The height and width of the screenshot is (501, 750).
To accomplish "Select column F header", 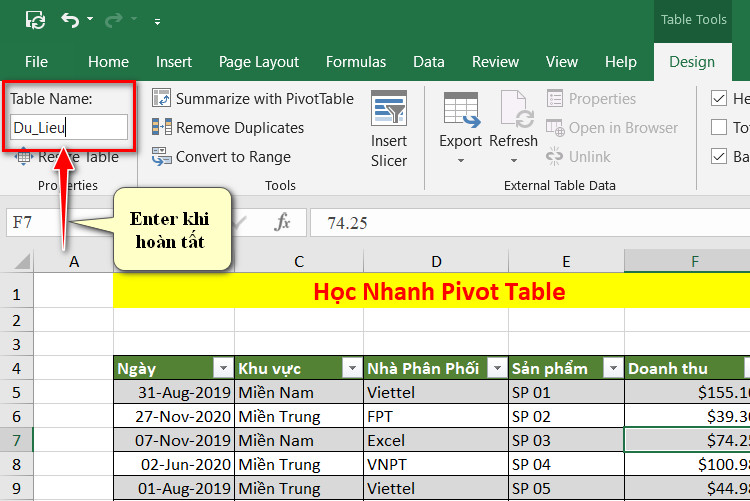I will [687, 262].
